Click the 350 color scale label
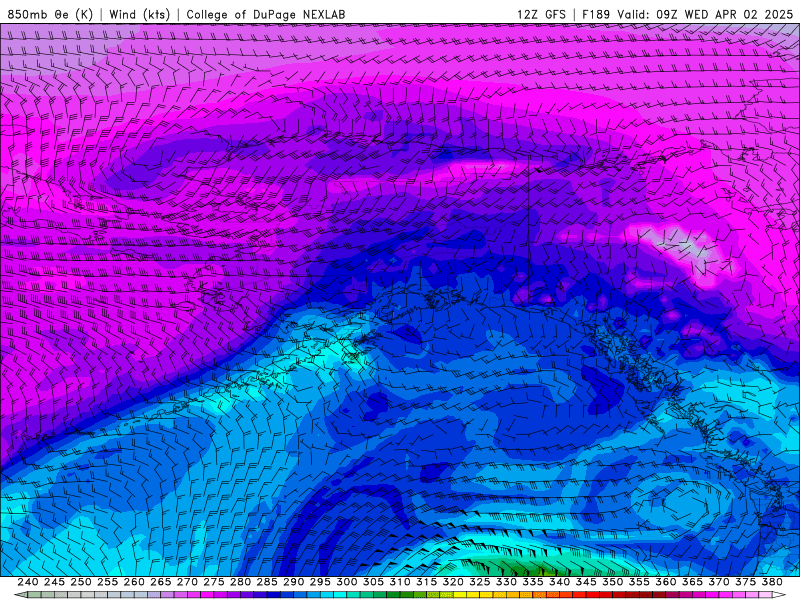800x600 pixels. [x=612, y=582]
